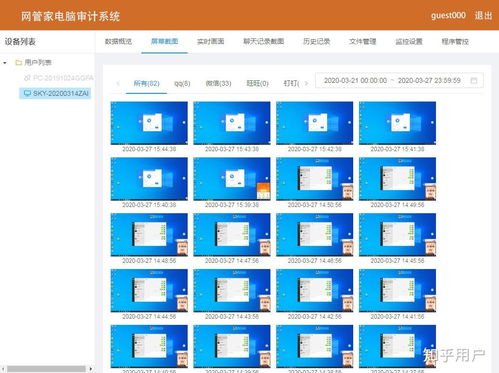Image resolution: width=499 pixels, height=373 pixels.
Task: Click the sidebar horizontal scrollbar
Action: point(46,369)
